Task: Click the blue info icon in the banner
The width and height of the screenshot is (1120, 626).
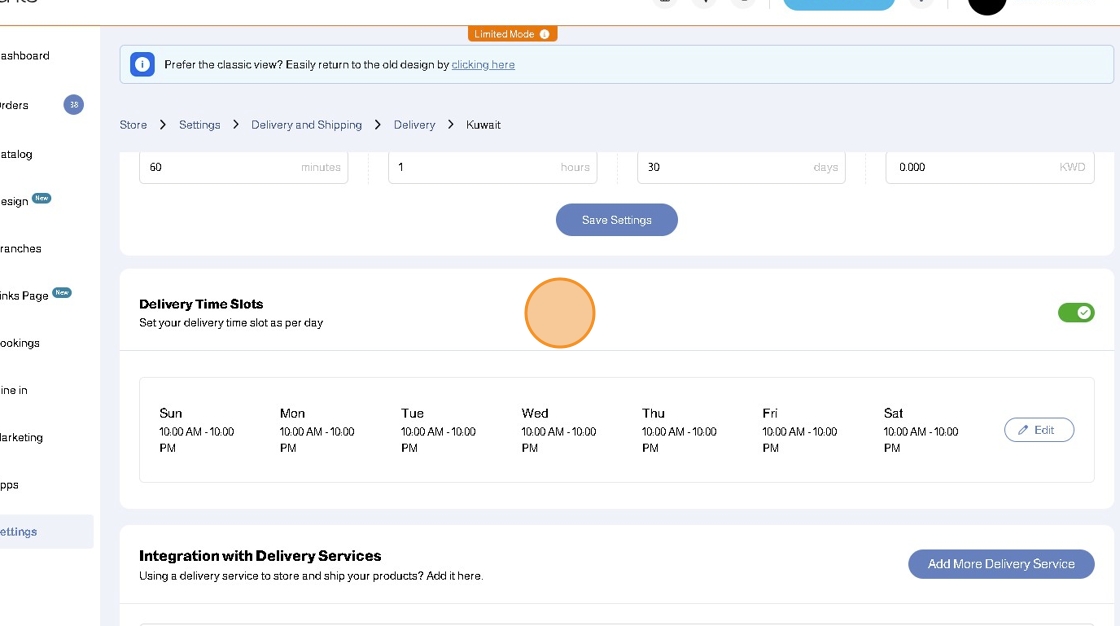Action: 142,65
